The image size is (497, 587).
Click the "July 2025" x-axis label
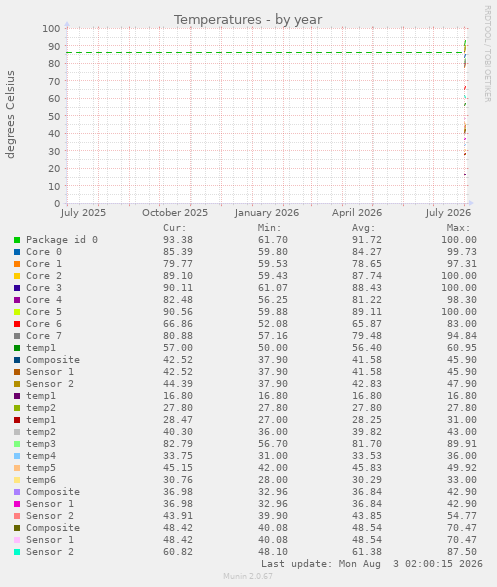83,213
